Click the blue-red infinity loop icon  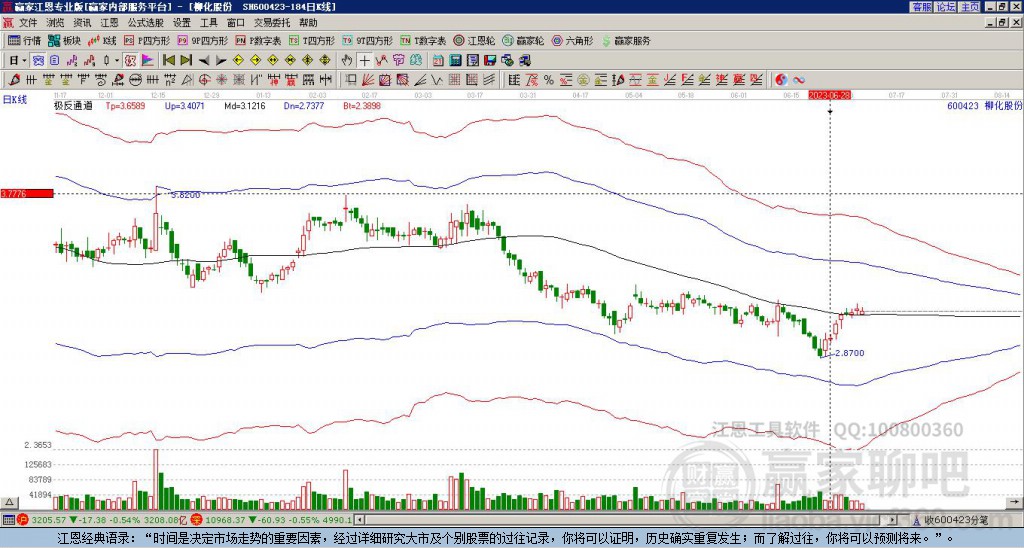(x=799, y=80)
